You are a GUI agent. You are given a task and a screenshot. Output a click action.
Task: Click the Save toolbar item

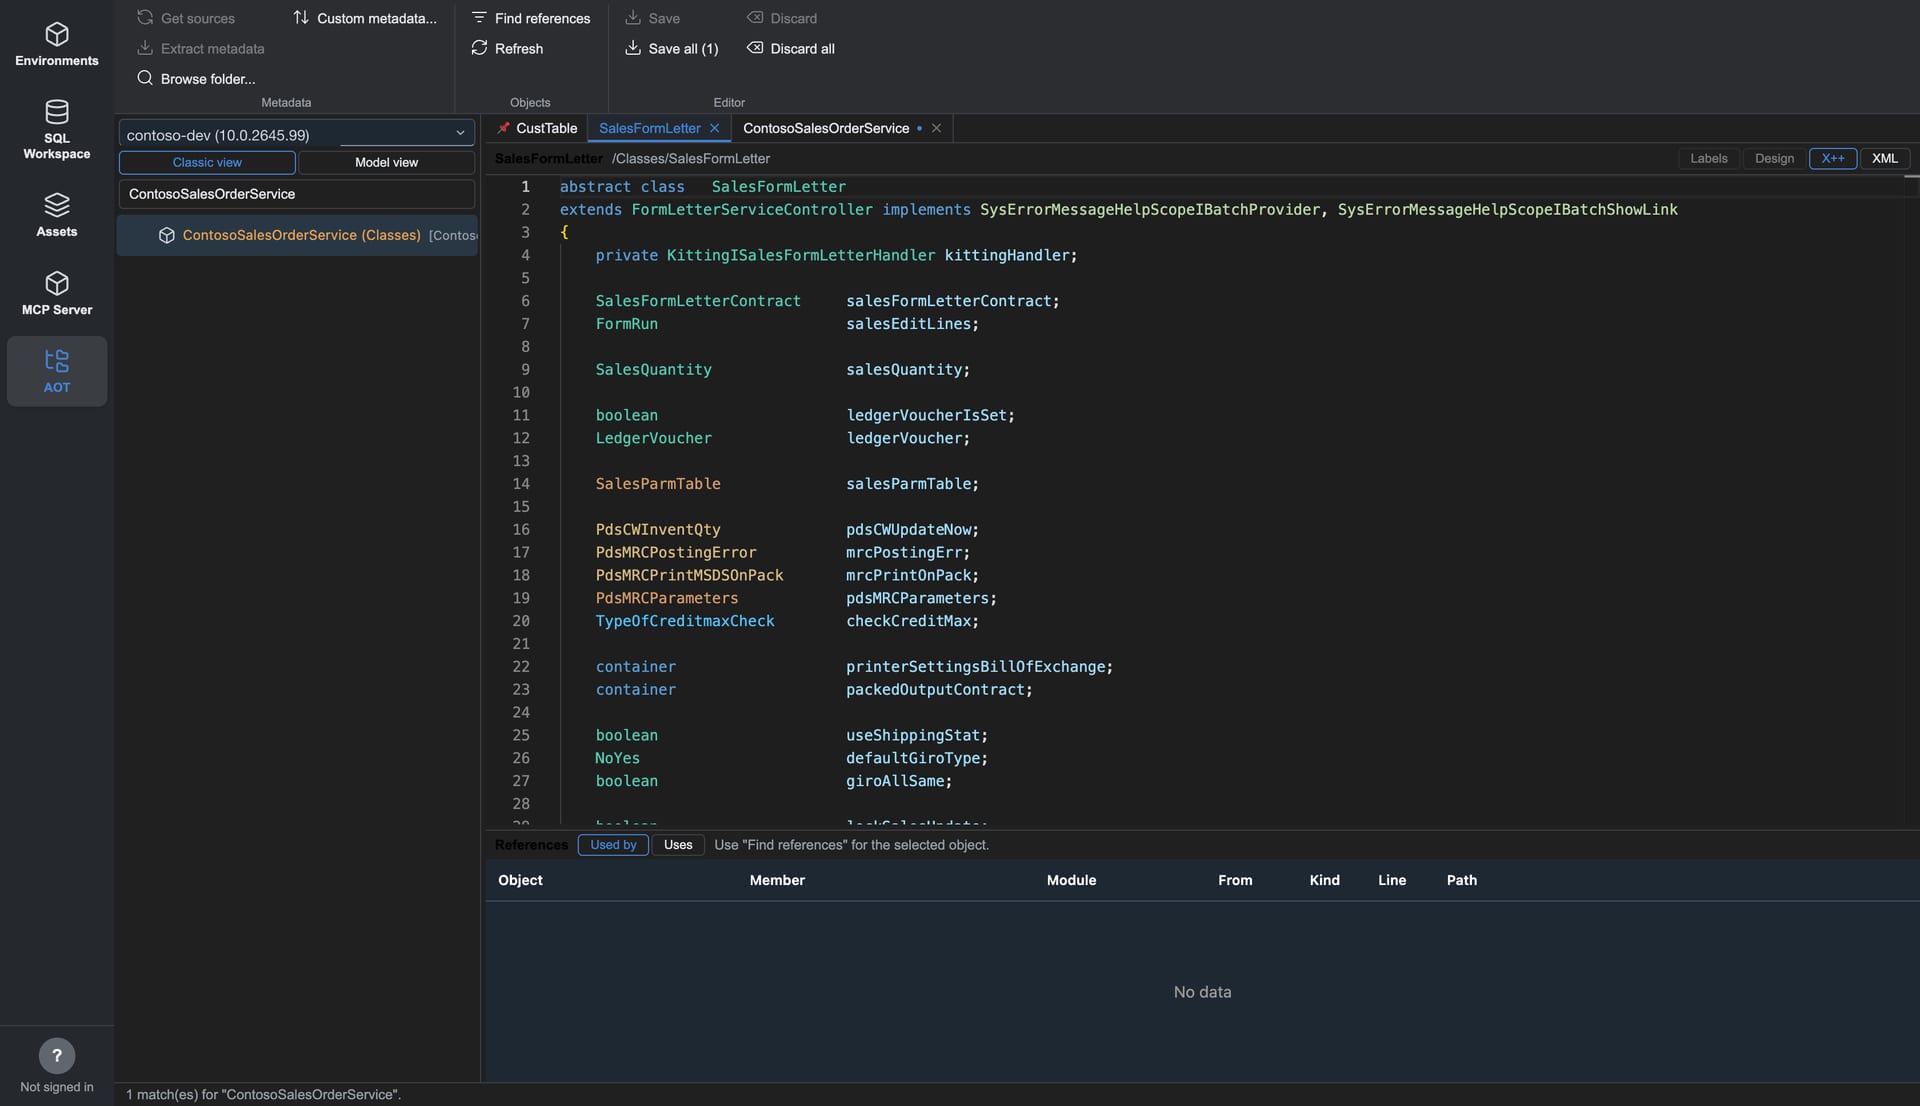pyautogui.click(x=652, y=18)
